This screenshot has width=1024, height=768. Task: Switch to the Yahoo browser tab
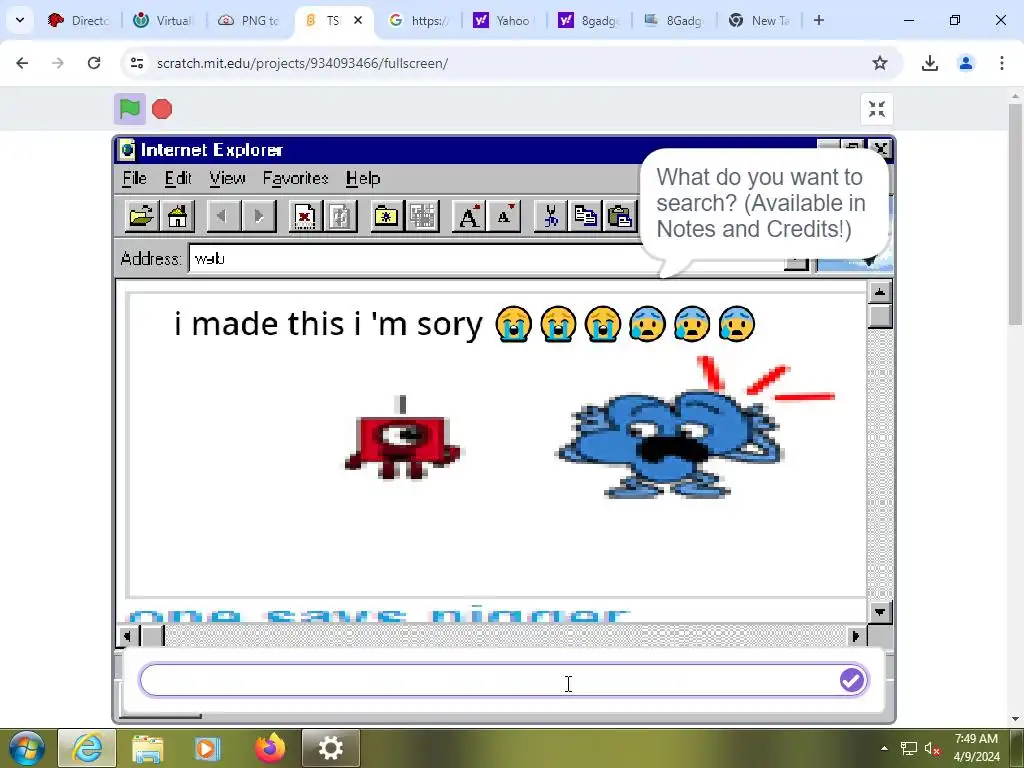point(503,20)
